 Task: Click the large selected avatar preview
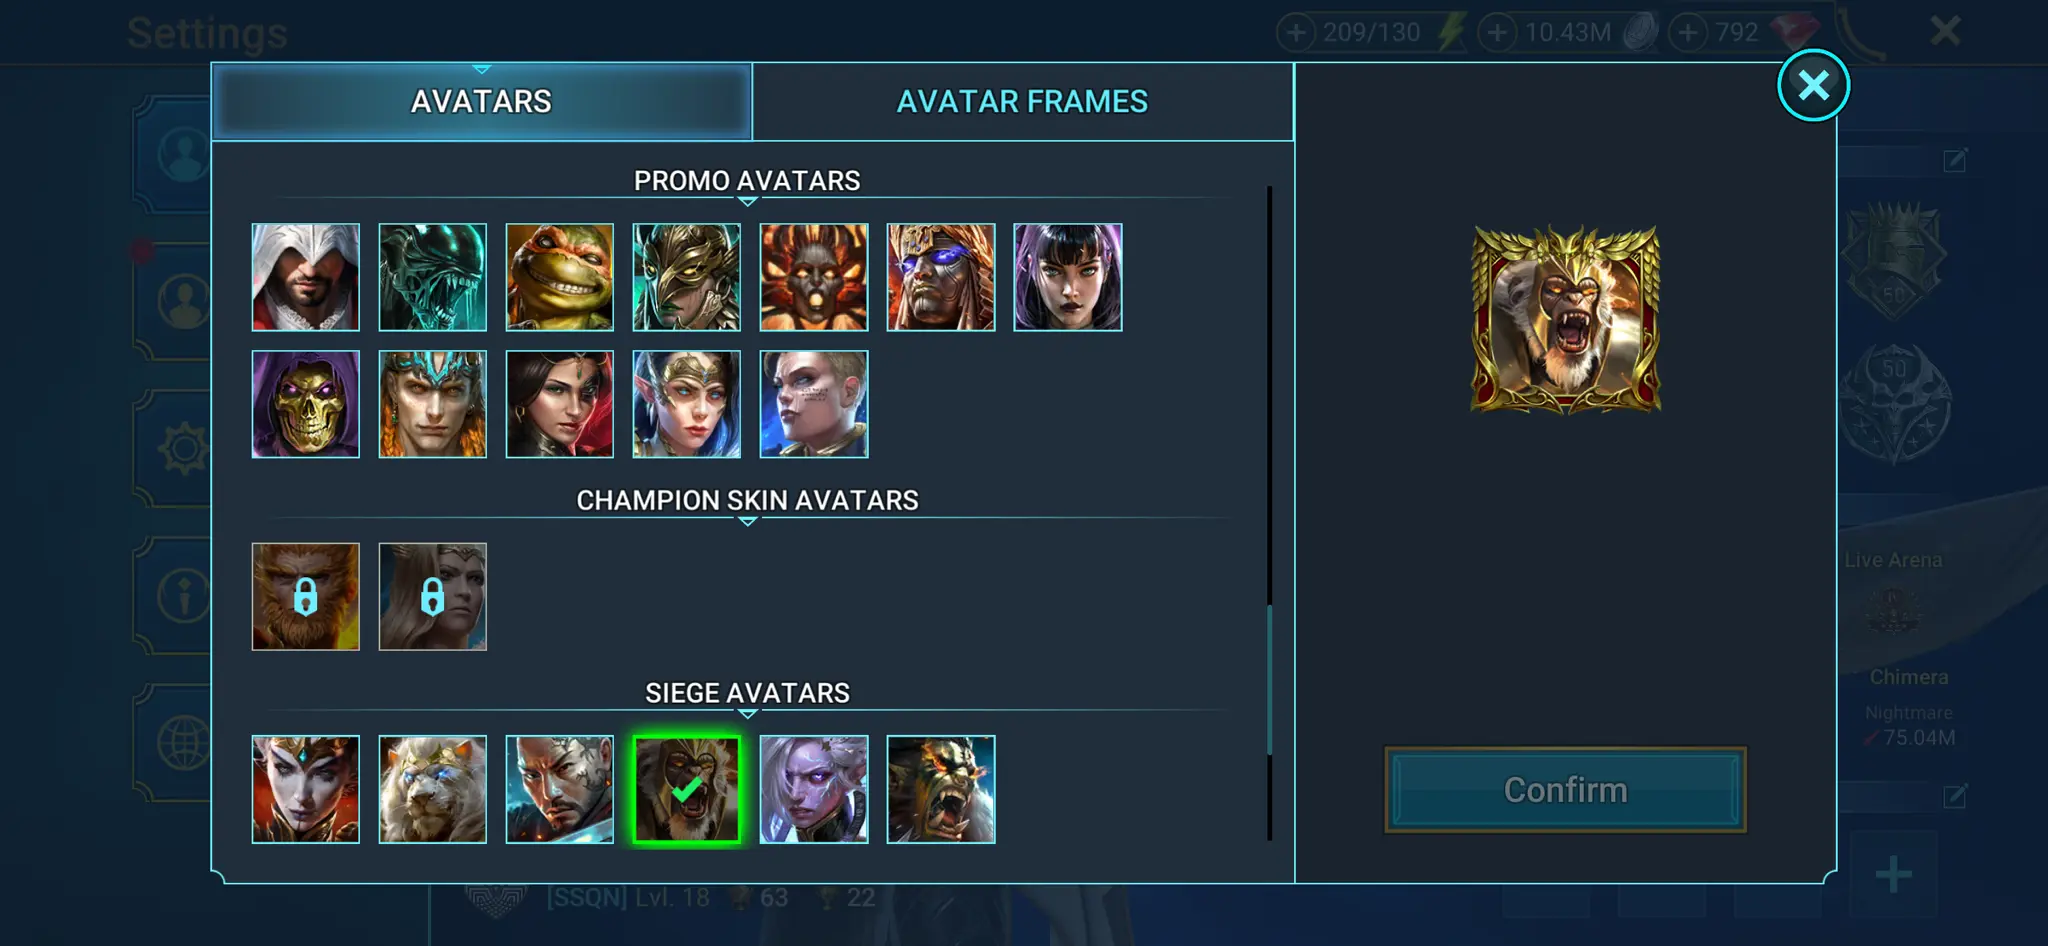(x=1565, y=319)
